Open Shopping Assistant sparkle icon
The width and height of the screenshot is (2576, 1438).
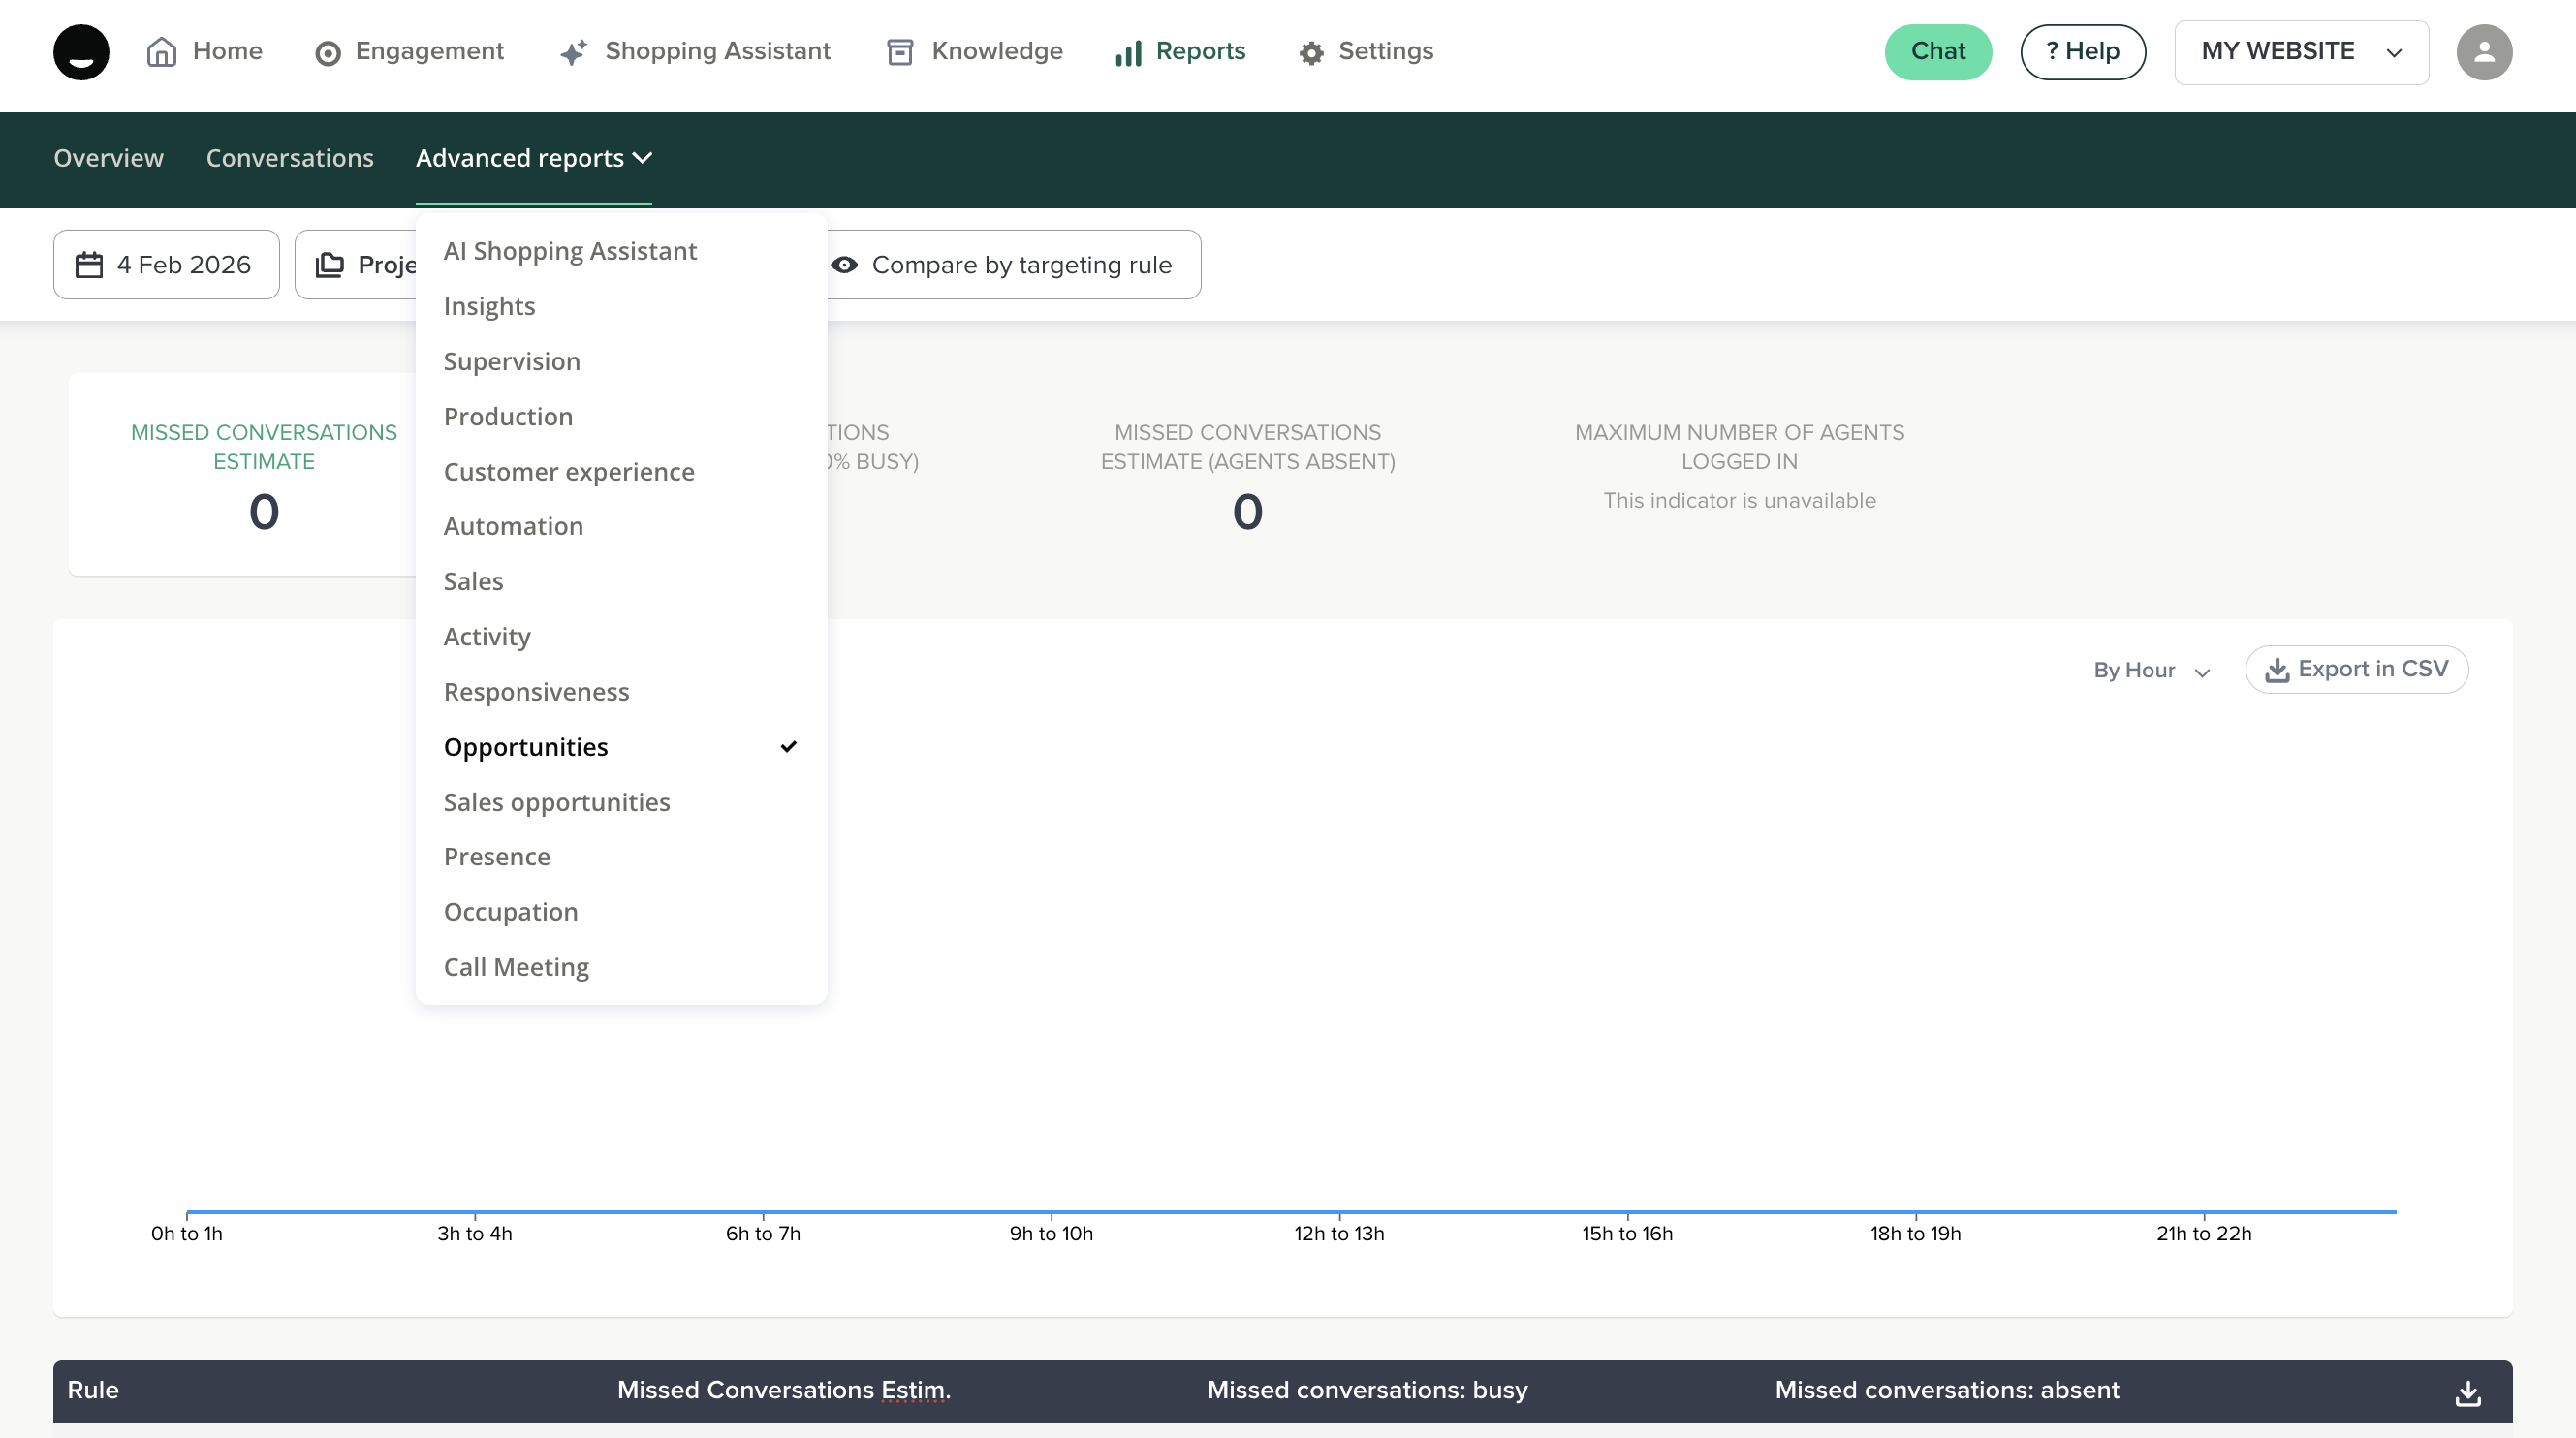(x=573, y=52)
